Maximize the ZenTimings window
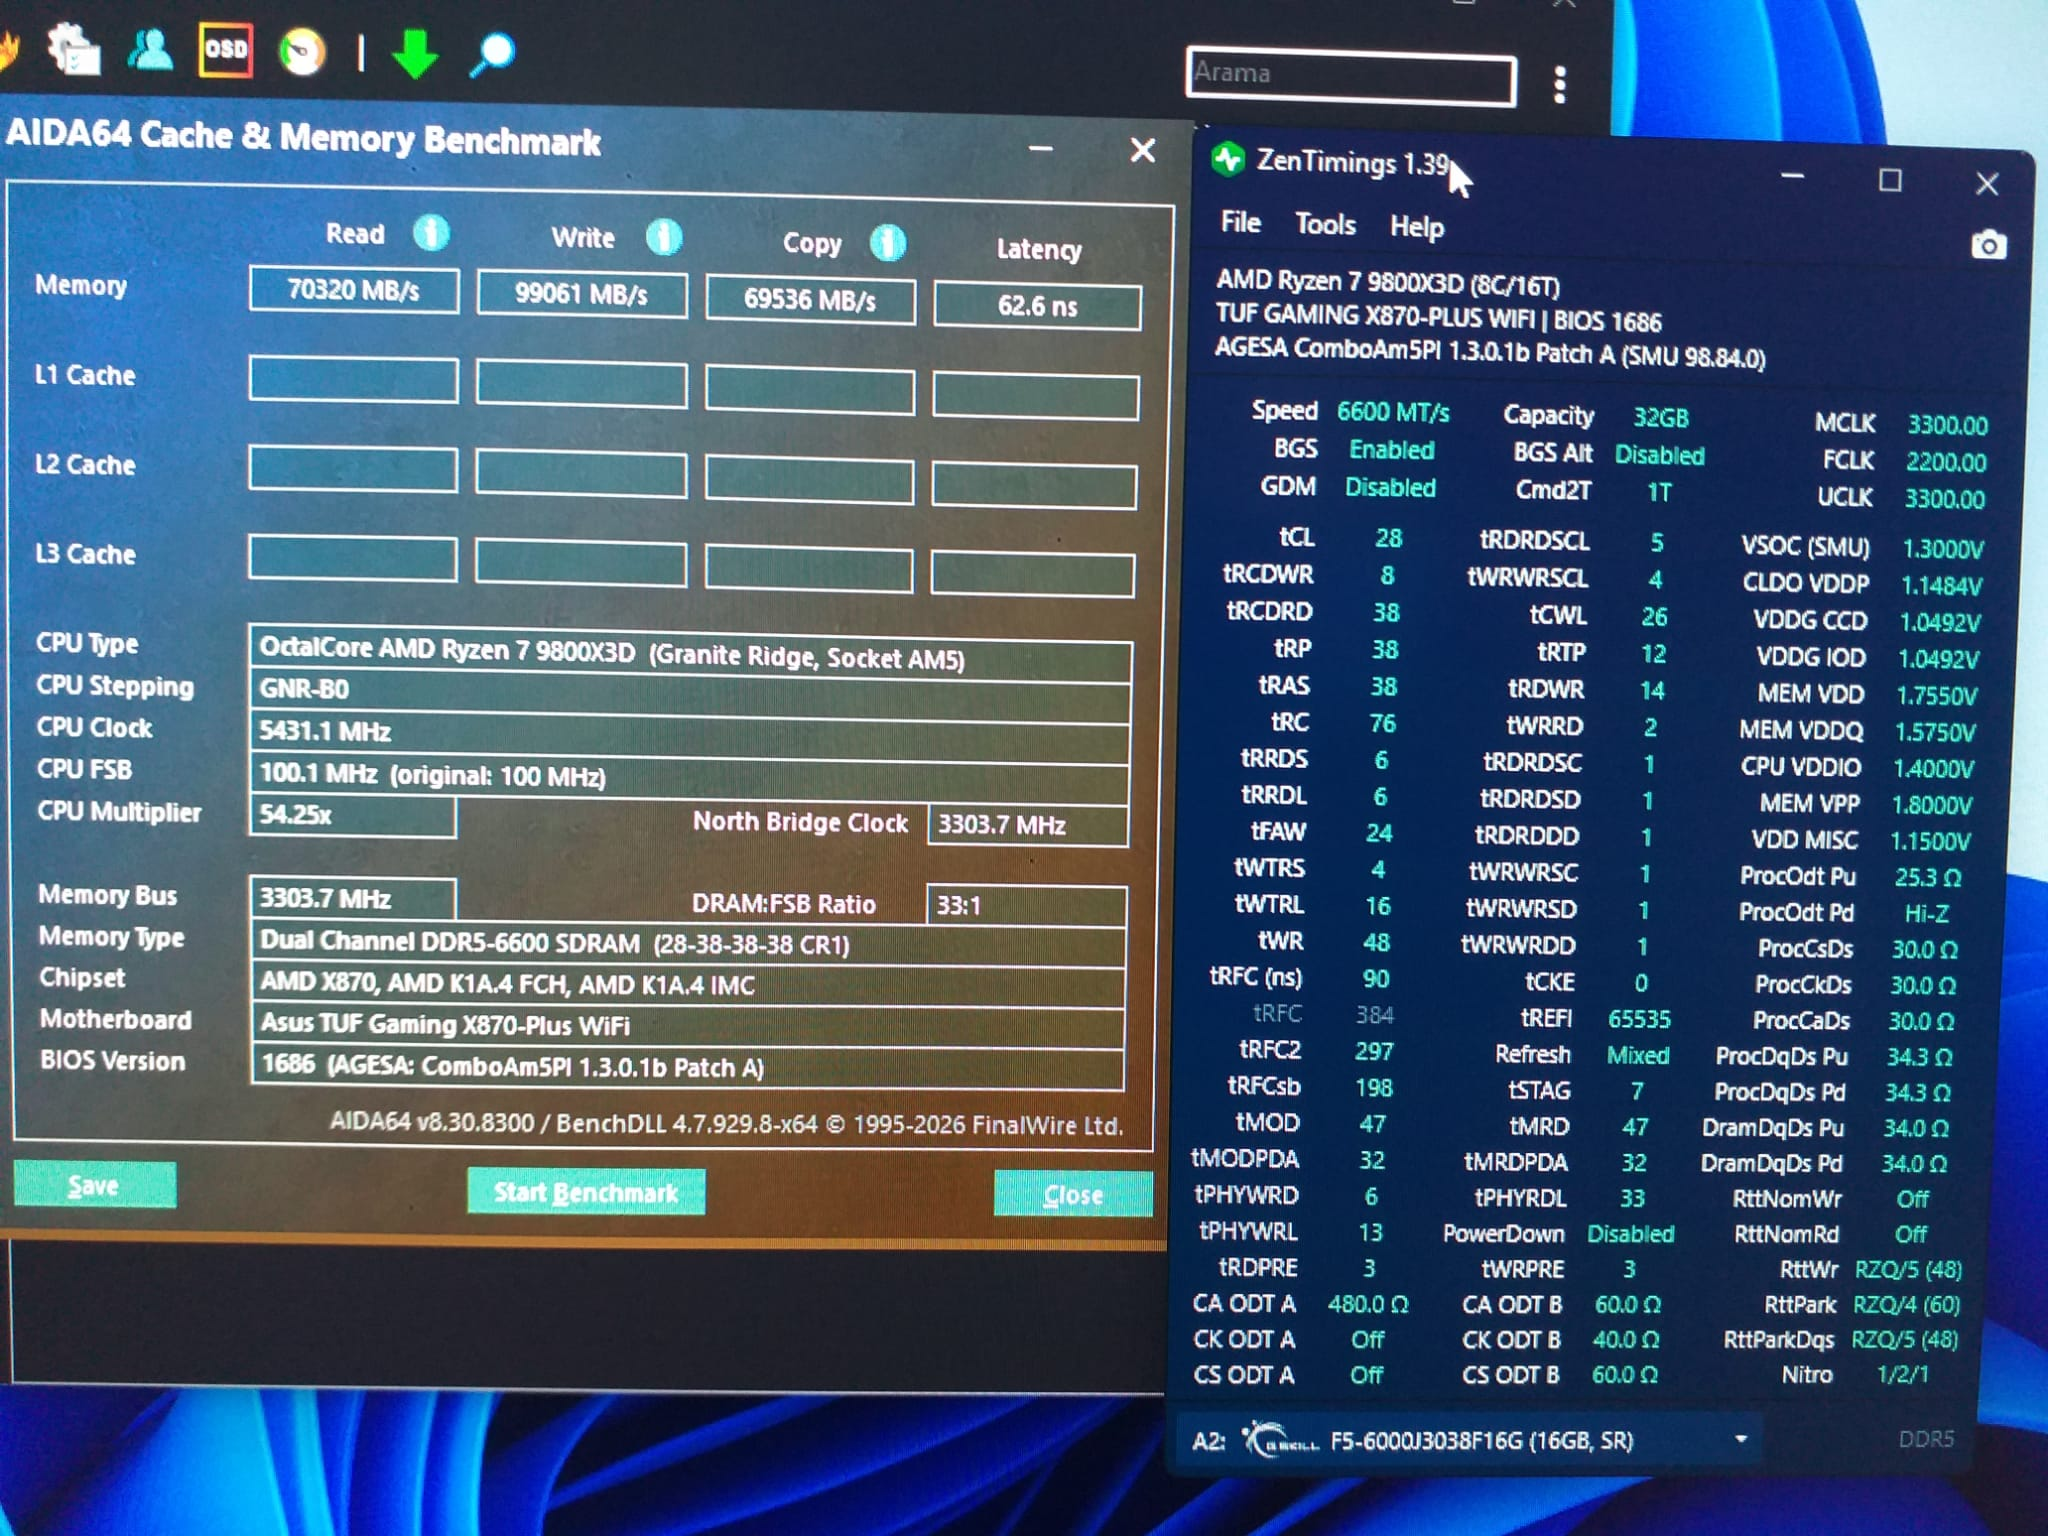The height and width of the screenshot is (1536, 2048). click(x=1889, y=180)
